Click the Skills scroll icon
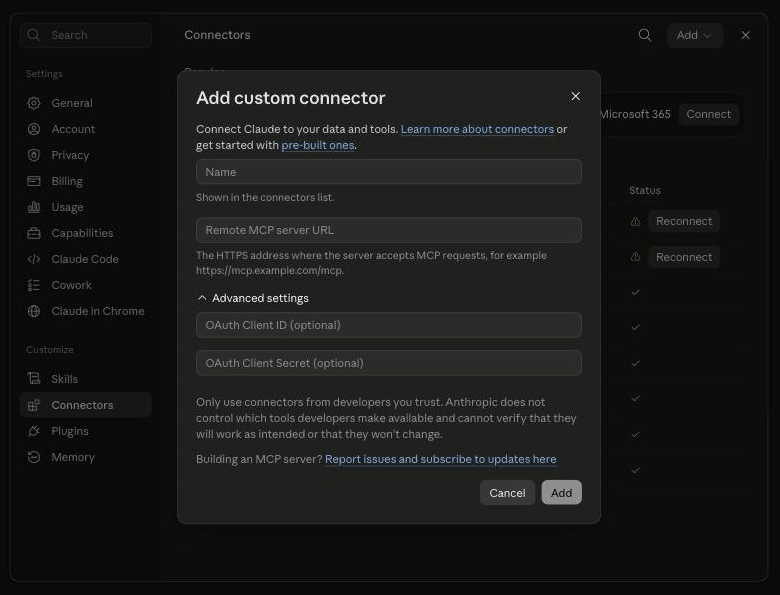Screen dimensions: 780x595 pos(34,379)
